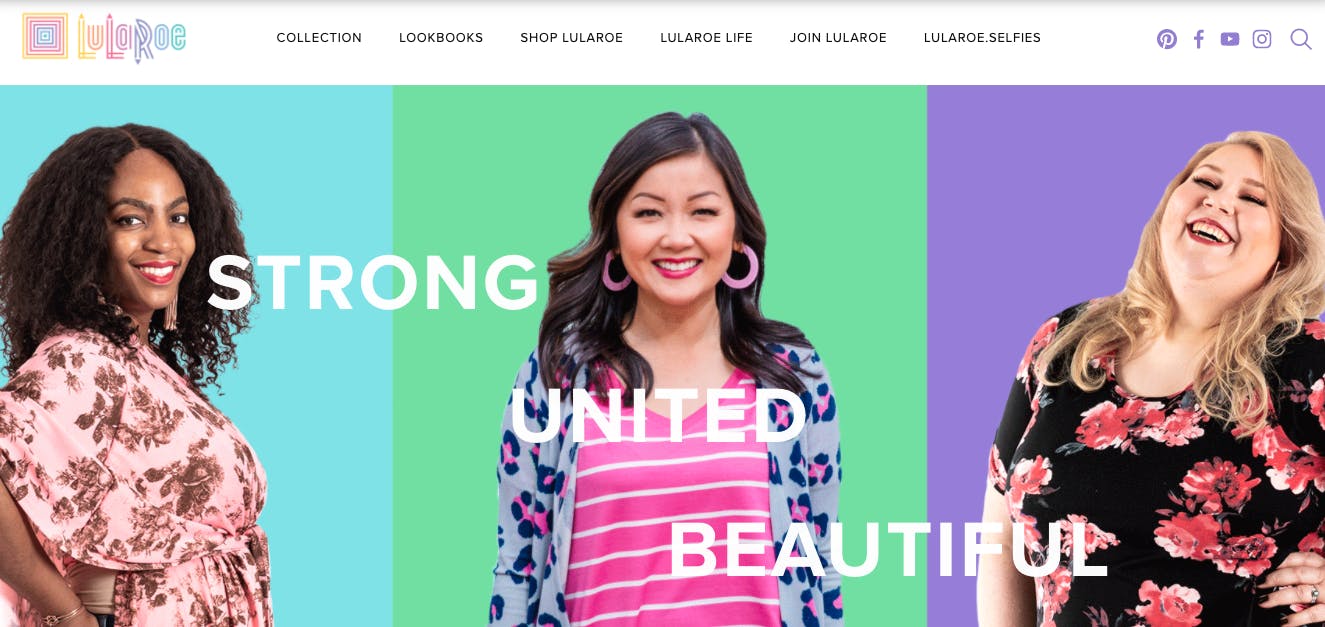Screen dimensions: 1325x627
Task: Open the Facebook social icon
Action: pyautogui.click(x=1199, y=39)
